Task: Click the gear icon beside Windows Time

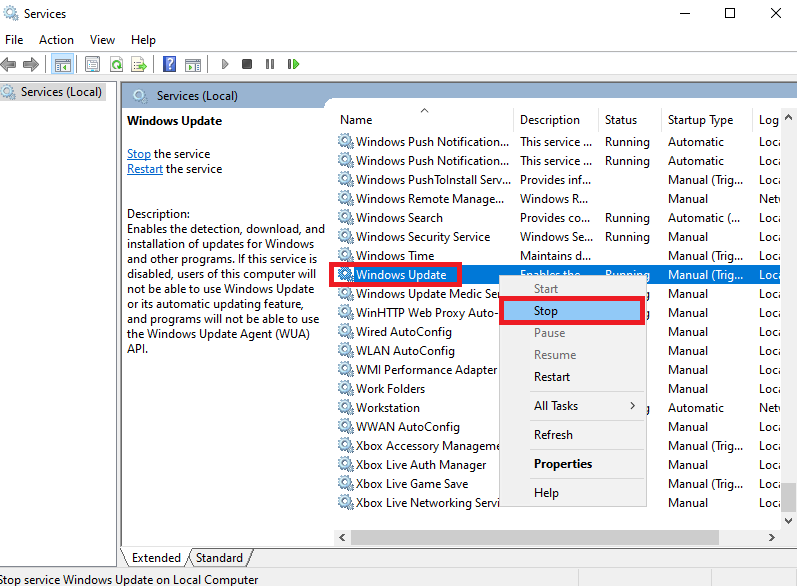Action: coord(346,256)
